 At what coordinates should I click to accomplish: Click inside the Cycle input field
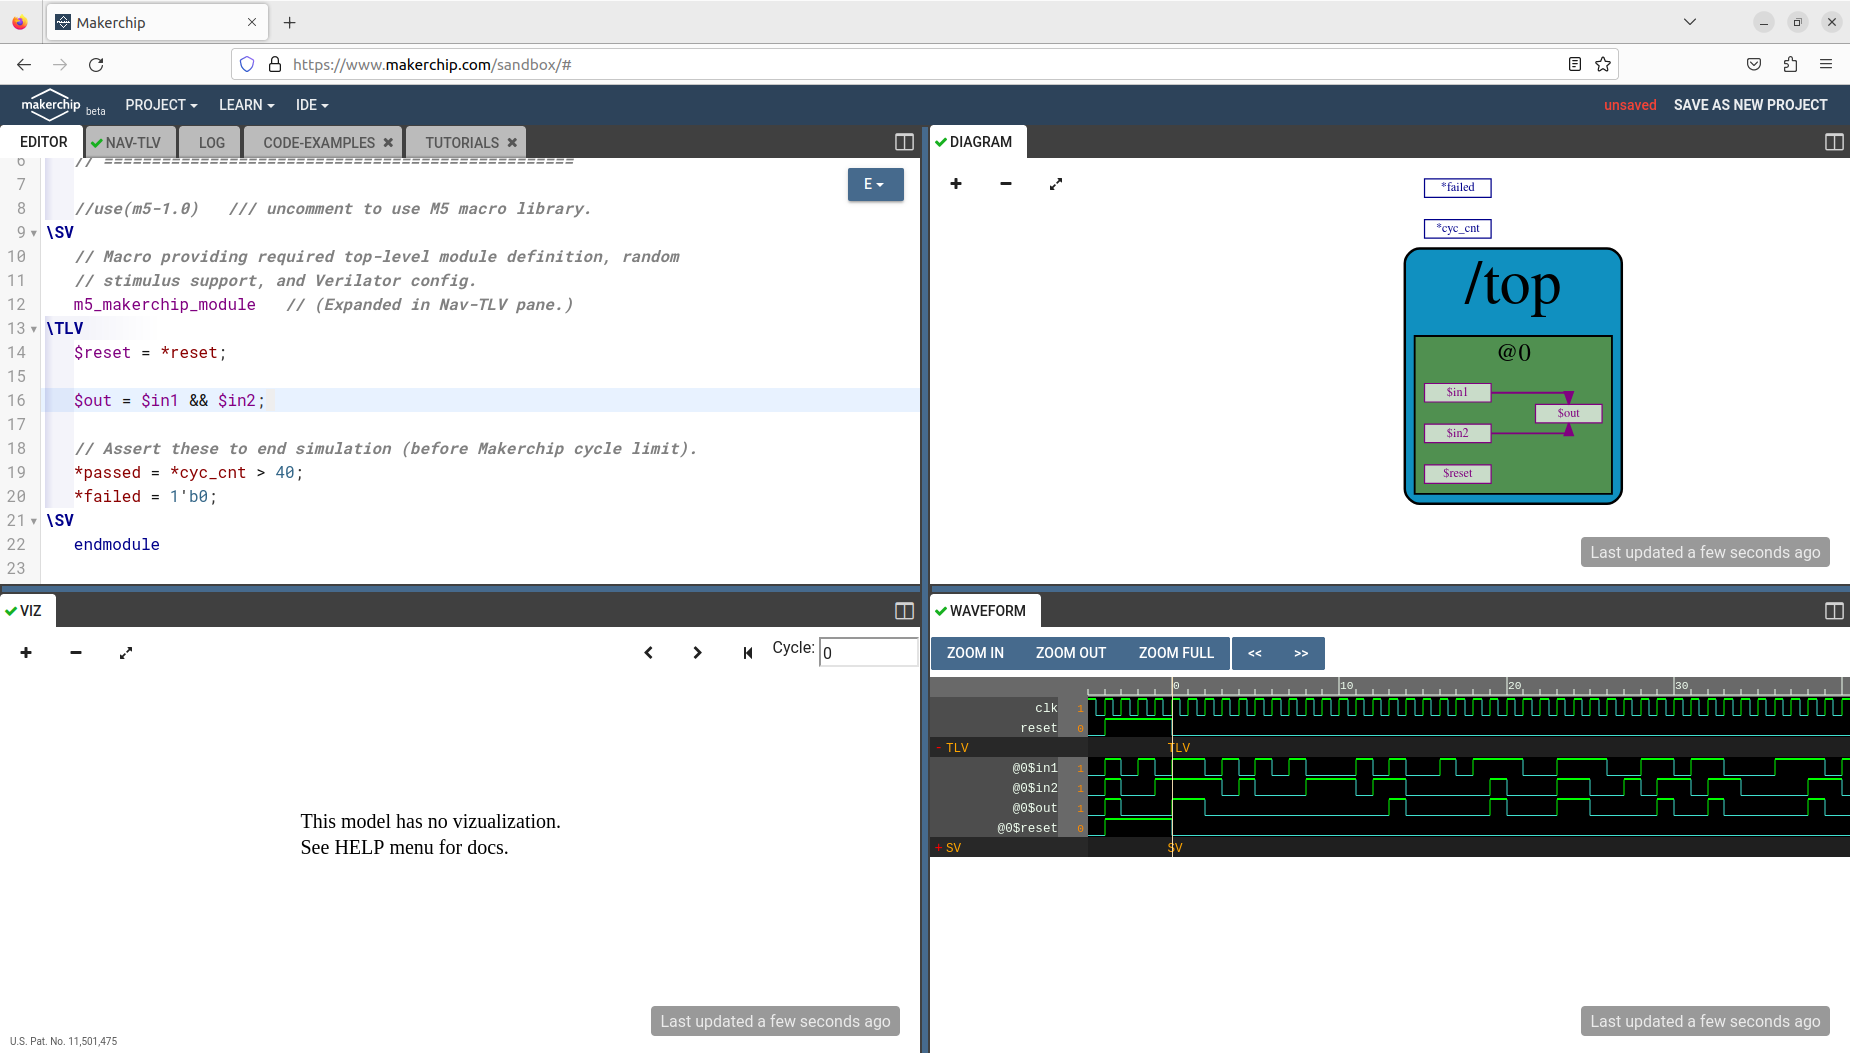tap(868, 651)
